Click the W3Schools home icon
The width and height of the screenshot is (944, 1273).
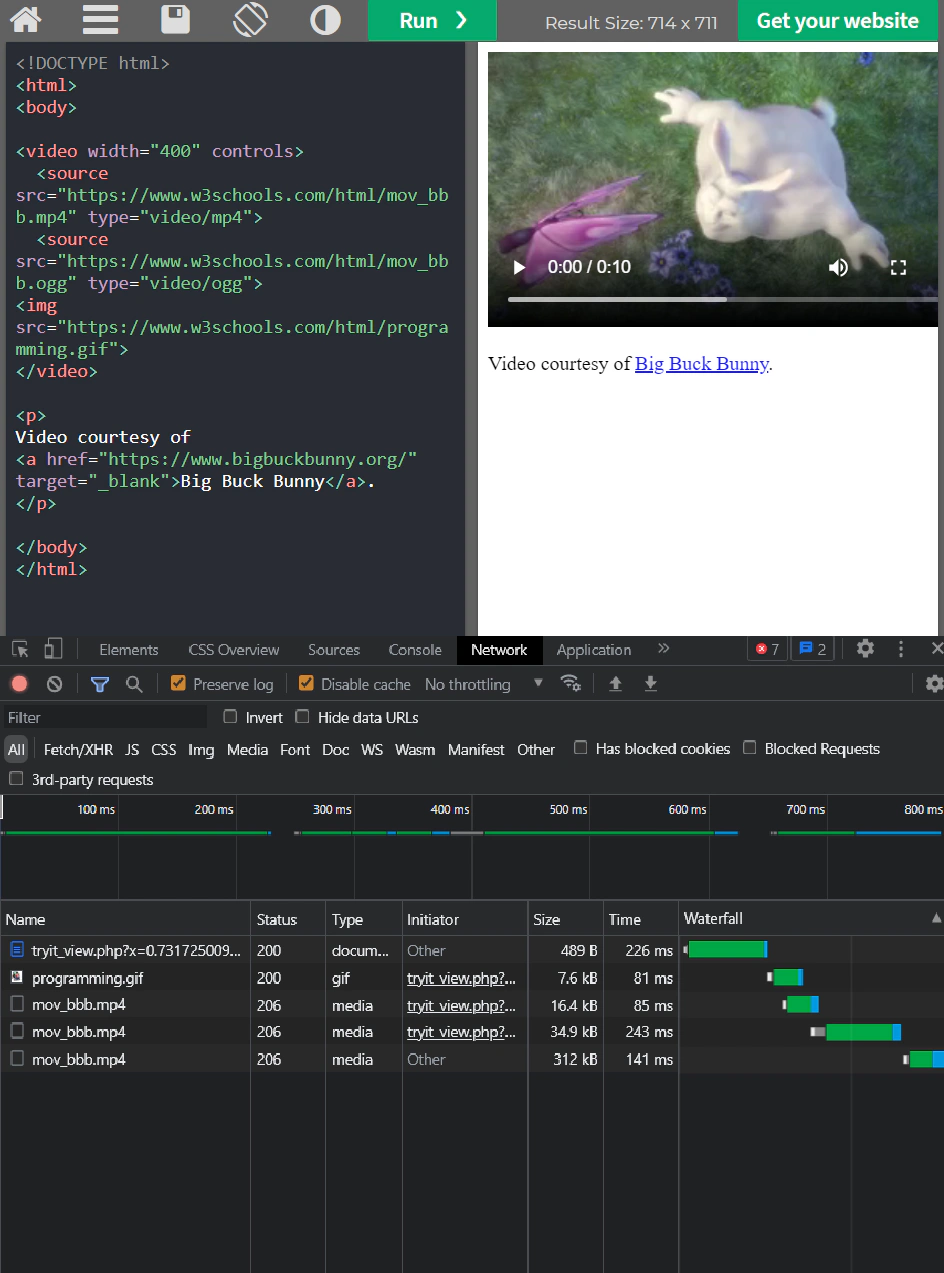25,20
